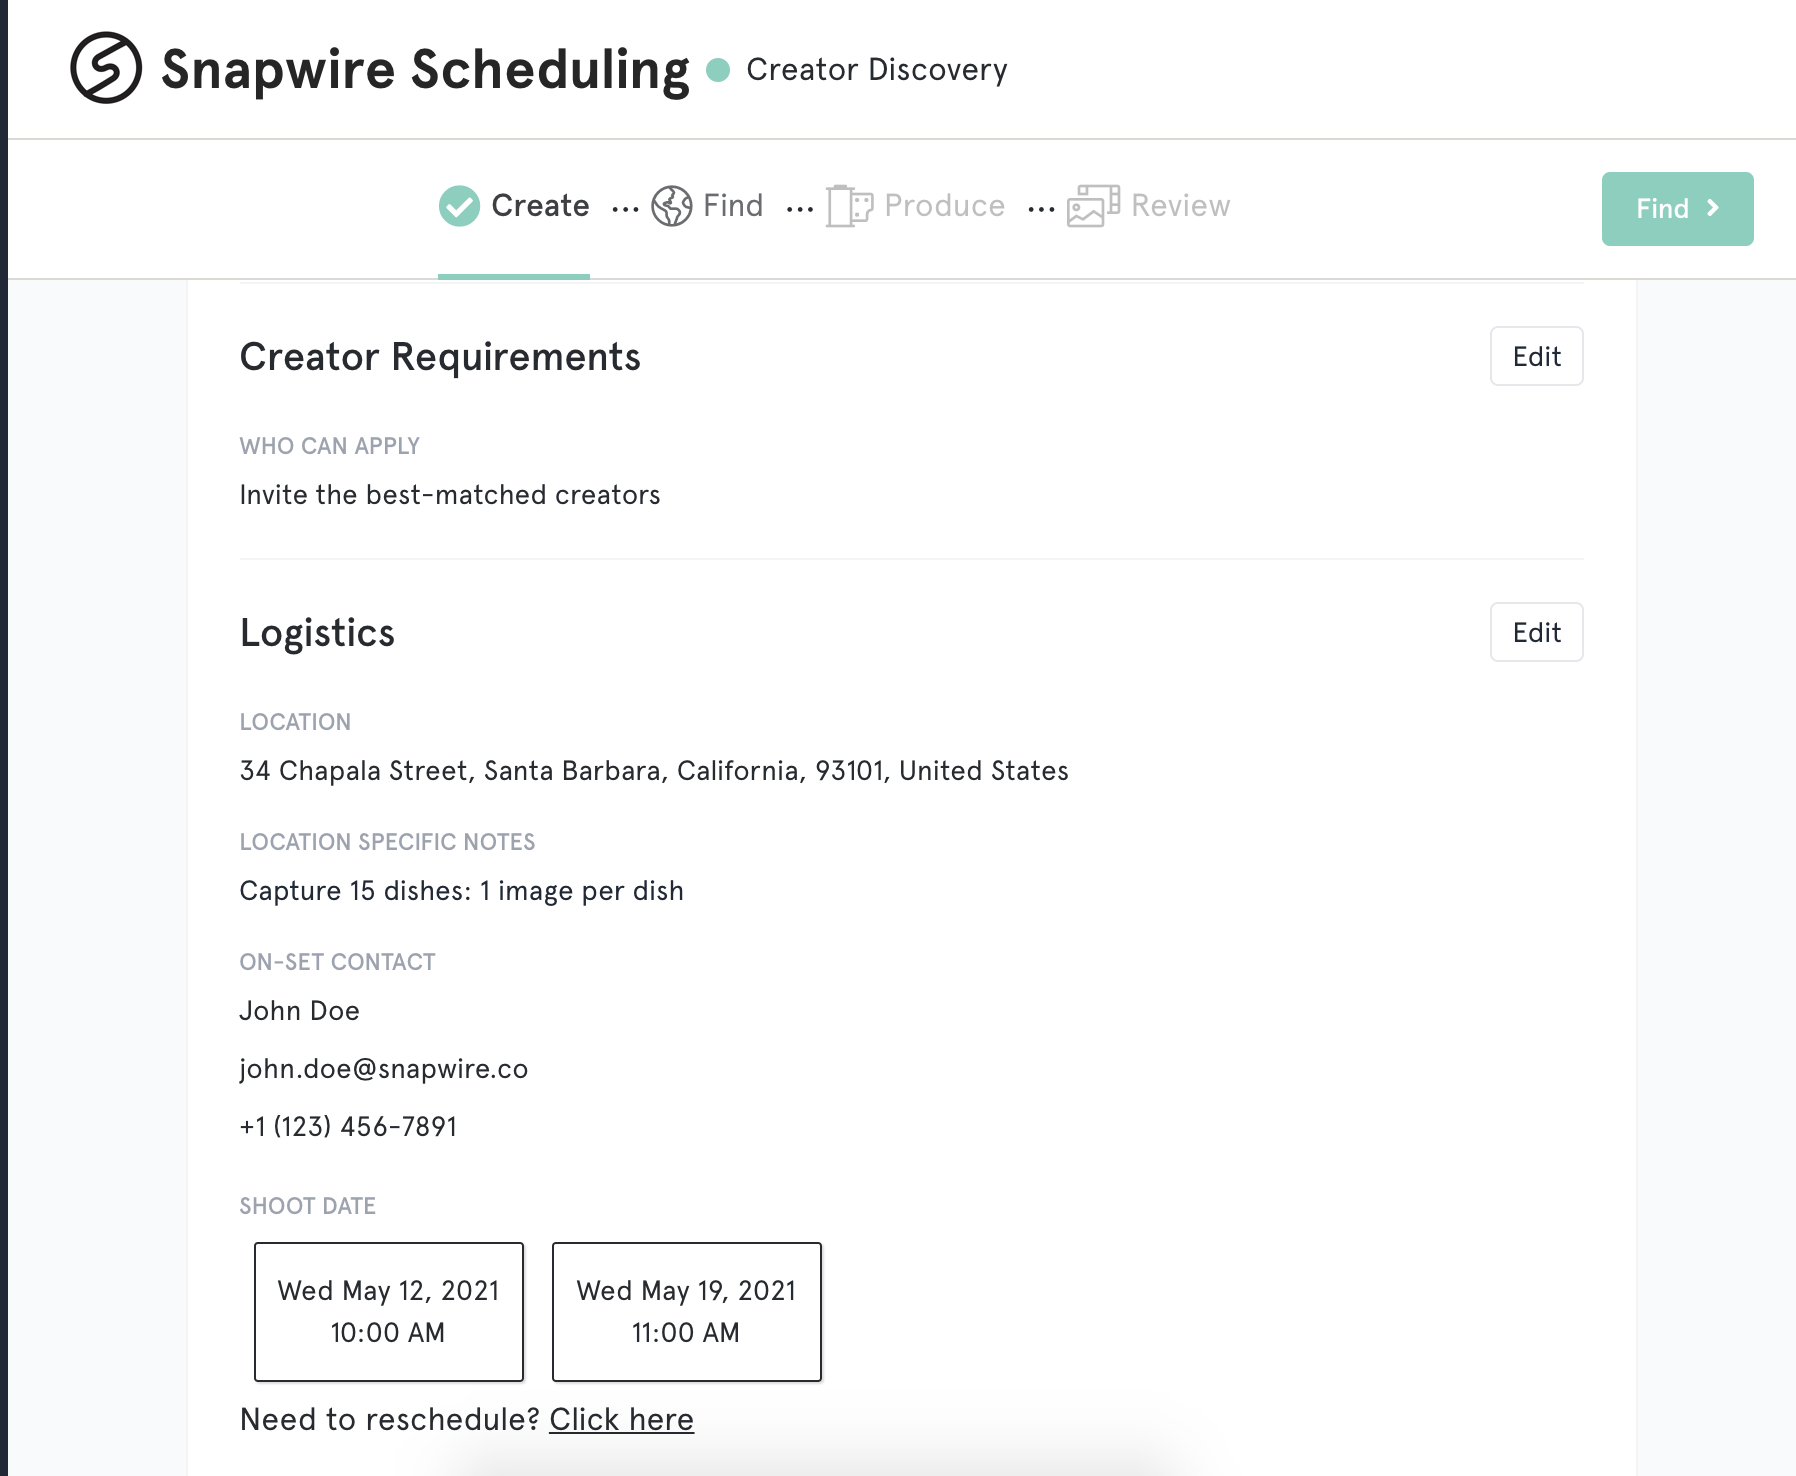Viewport: 1796px width, 1476px height.
Task: Click 'Invite the best-matched creators' text
Action: pos(450,495)
